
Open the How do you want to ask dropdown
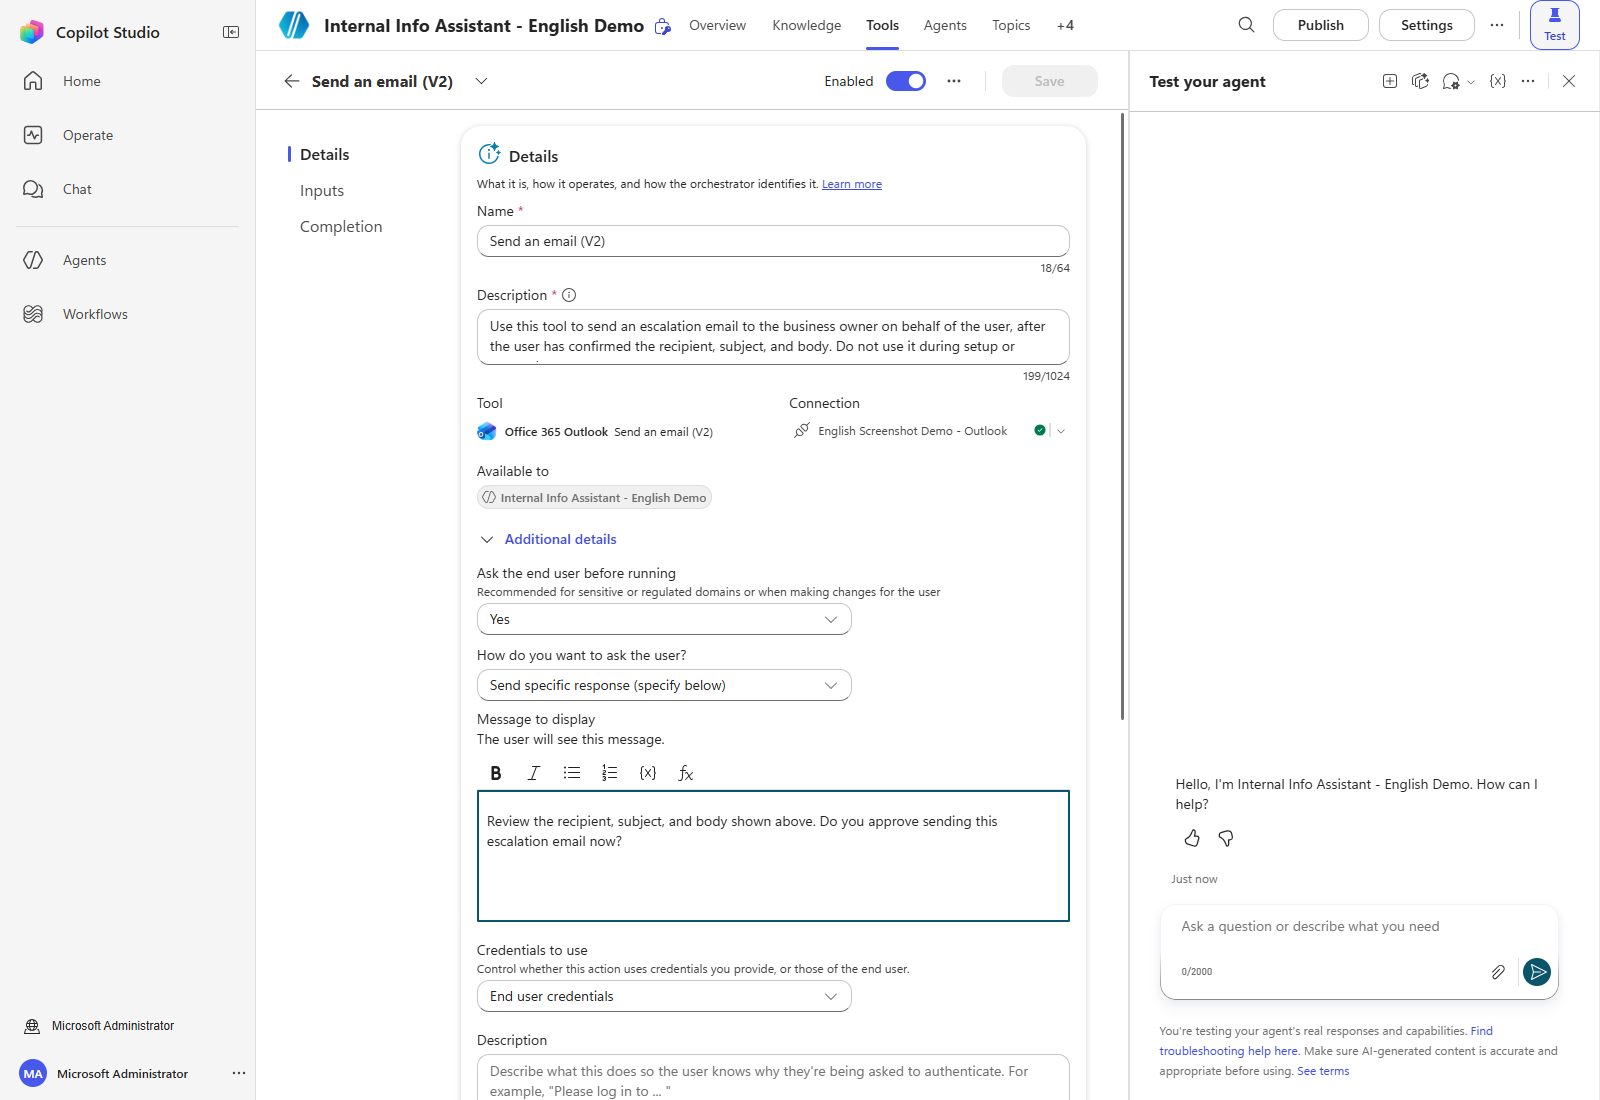(664, 685)
